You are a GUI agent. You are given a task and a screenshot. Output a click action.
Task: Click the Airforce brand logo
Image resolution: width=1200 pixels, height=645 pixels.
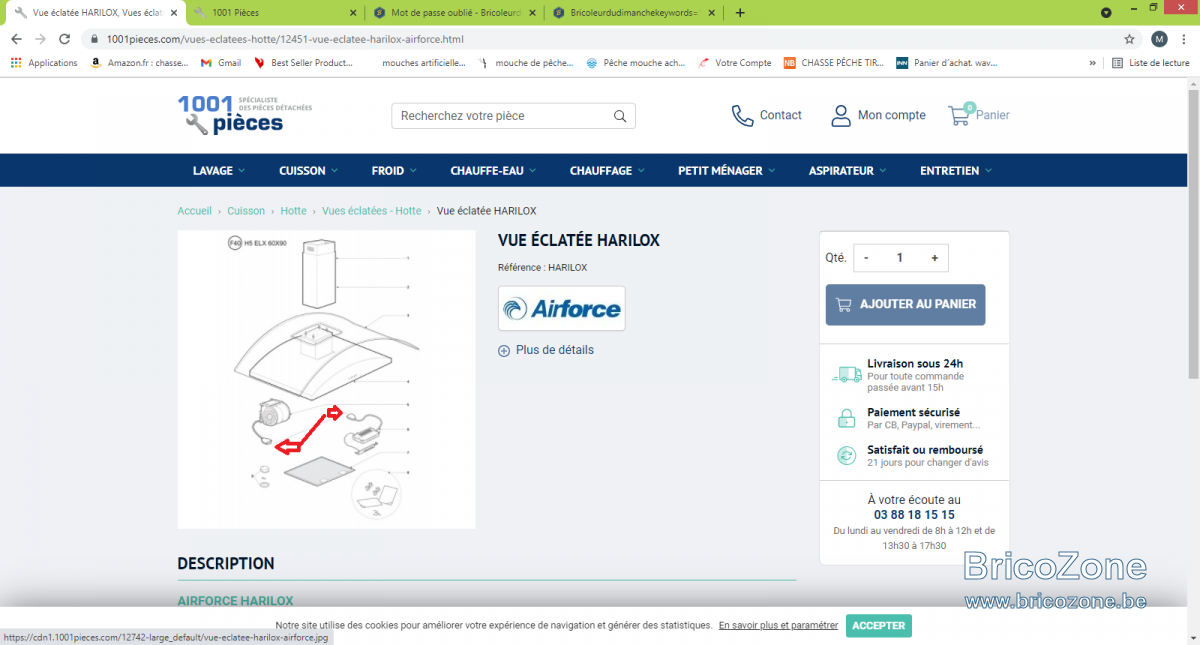[x=561, y=308]
